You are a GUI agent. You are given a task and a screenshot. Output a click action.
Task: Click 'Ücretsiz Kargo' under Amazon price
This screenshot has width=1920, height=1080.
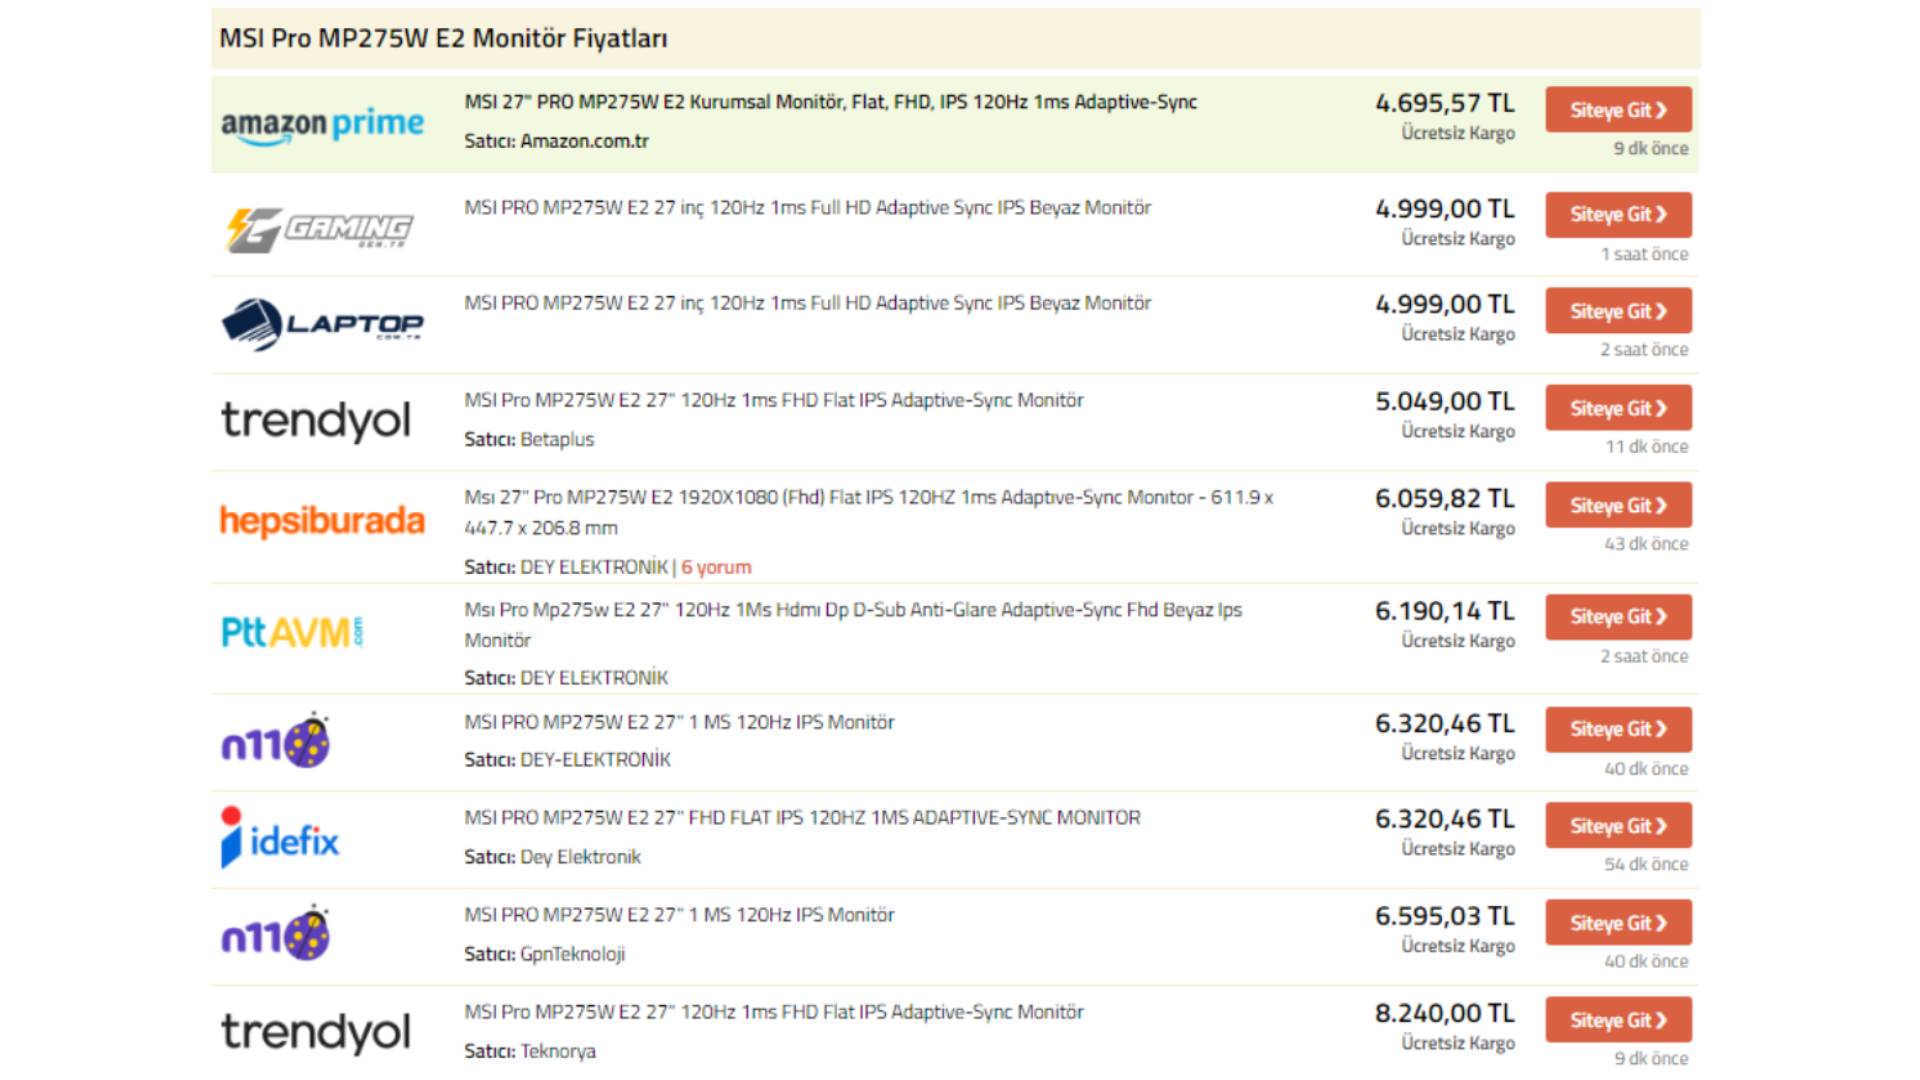point(1458,133)
